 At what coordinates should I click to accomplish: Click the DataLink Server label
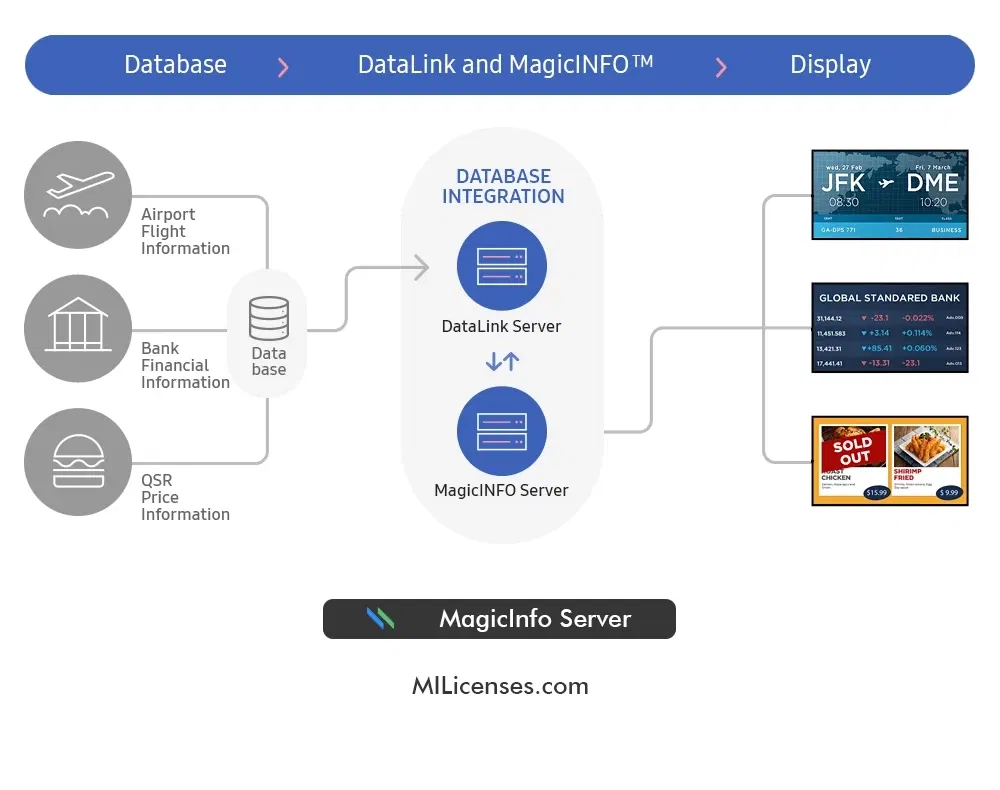[x=501, y=326]
